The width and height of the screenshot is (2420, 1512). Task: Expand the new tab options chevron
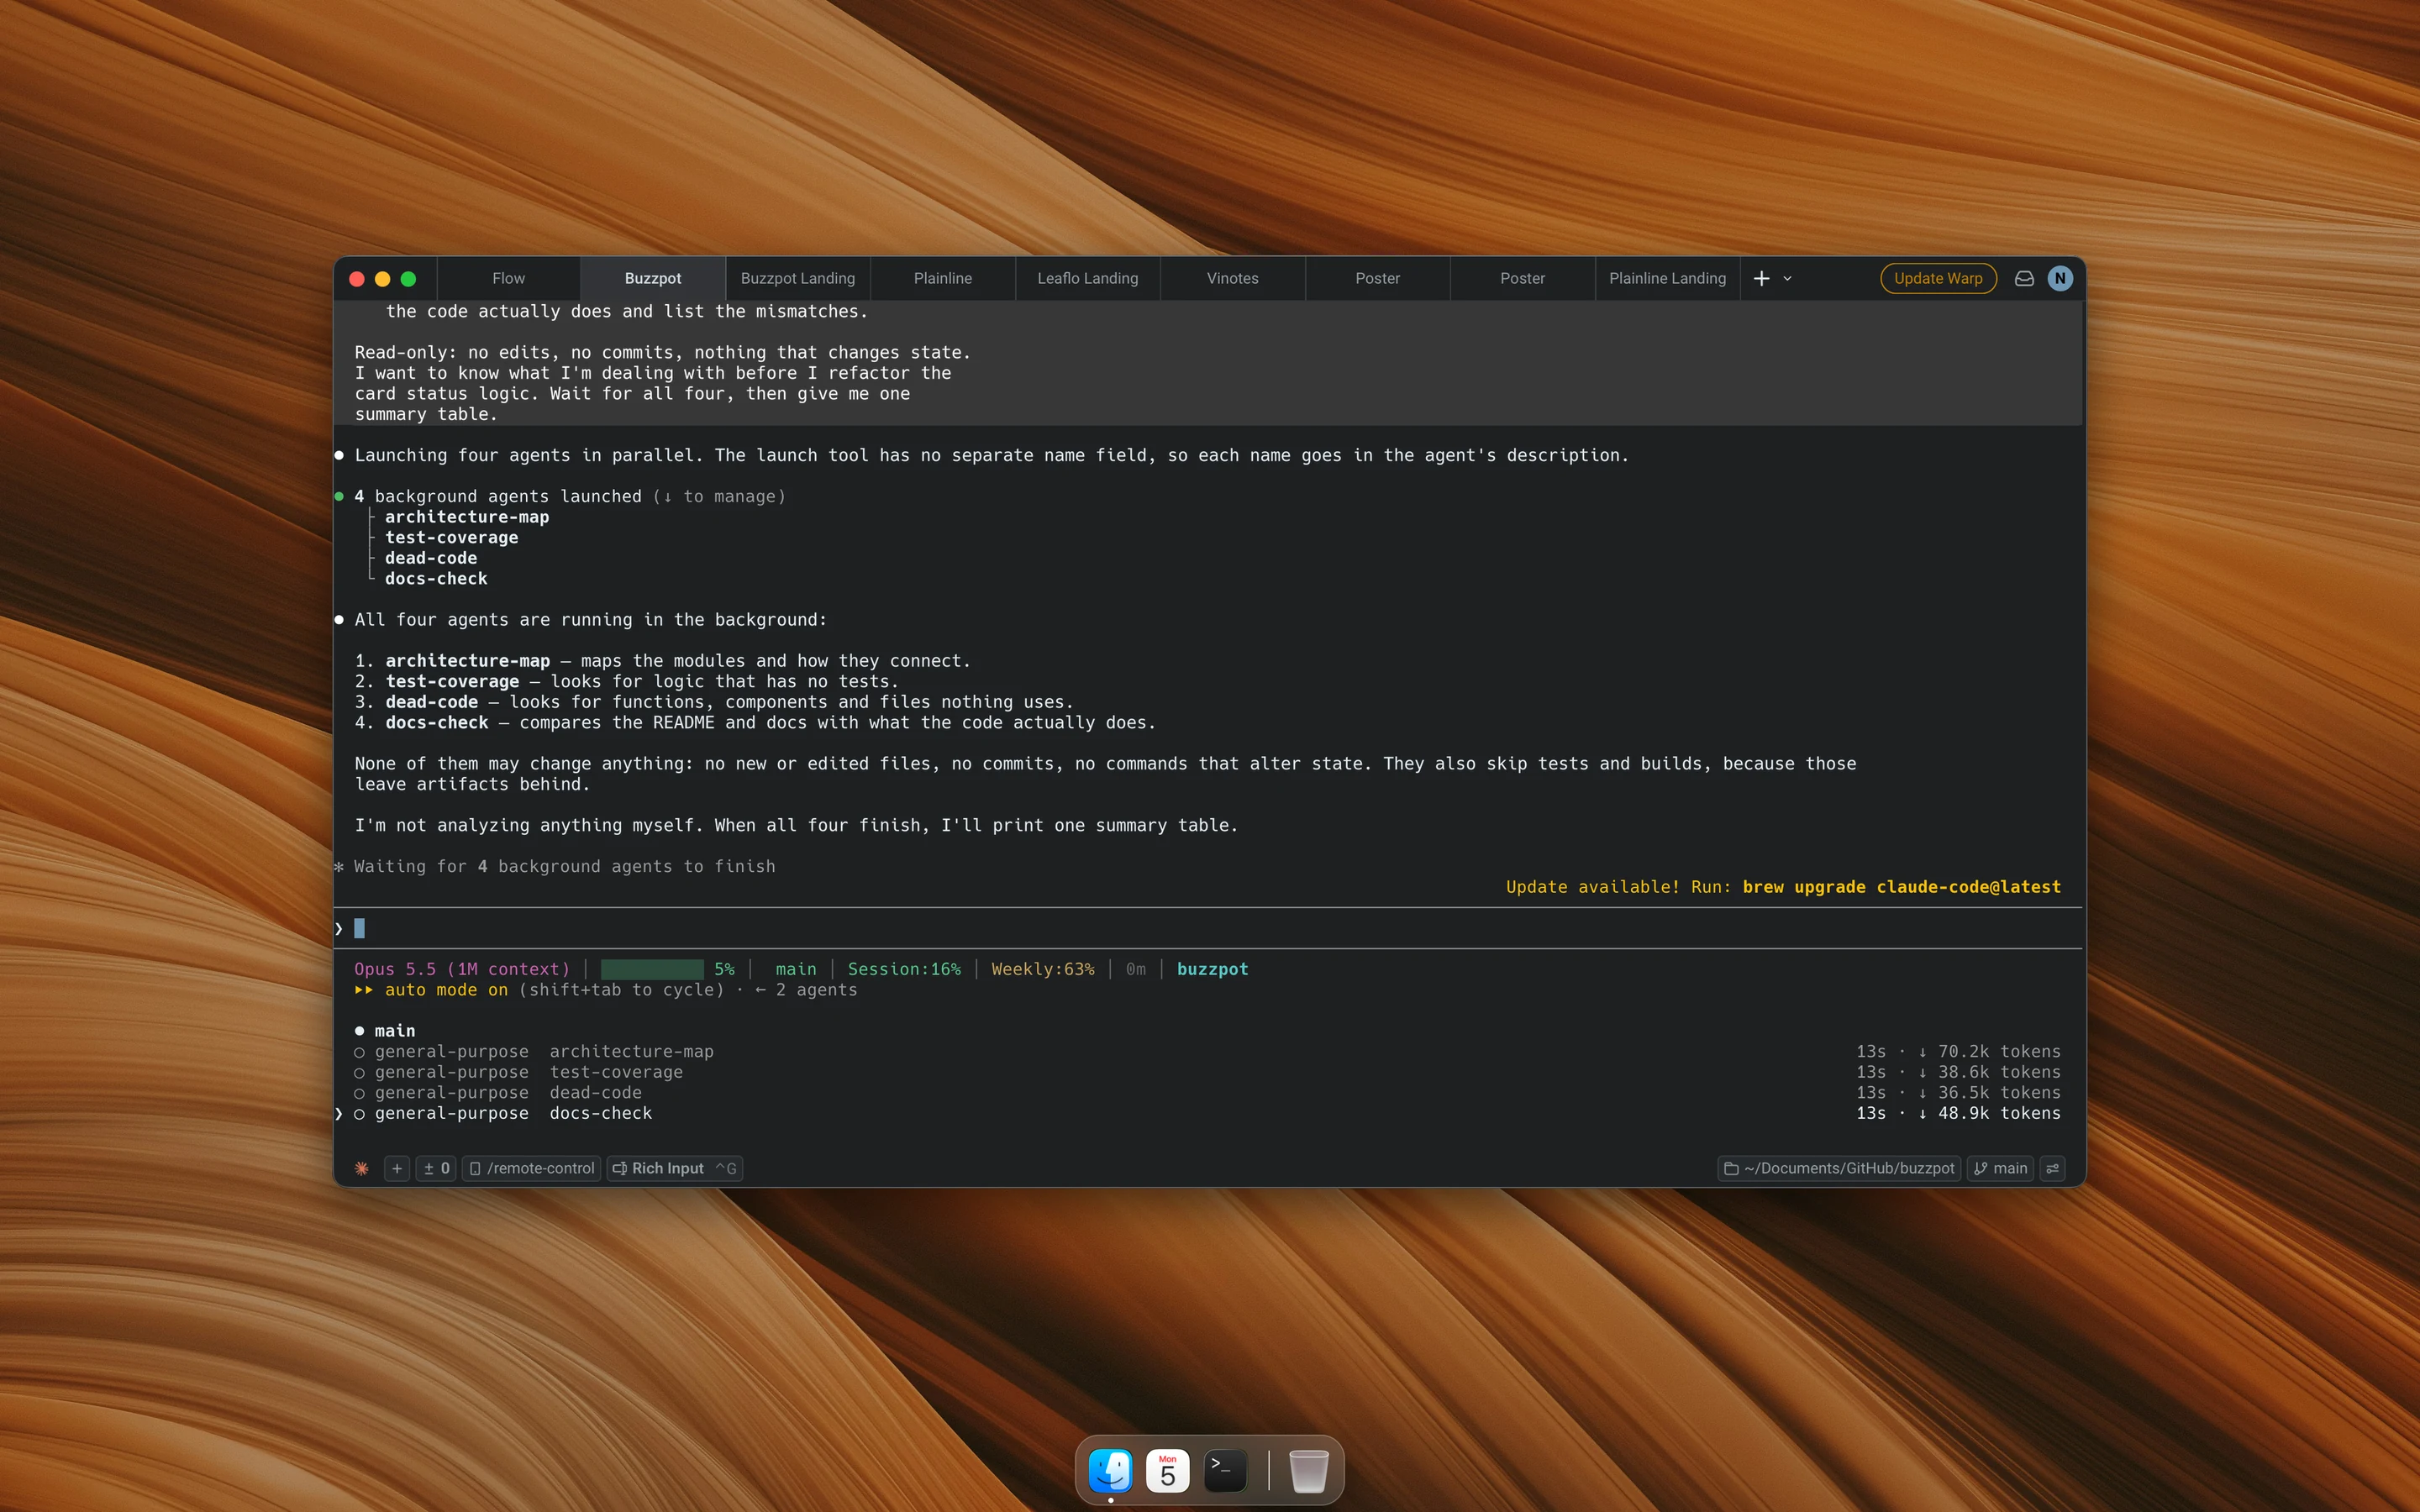pos(1787,279)
